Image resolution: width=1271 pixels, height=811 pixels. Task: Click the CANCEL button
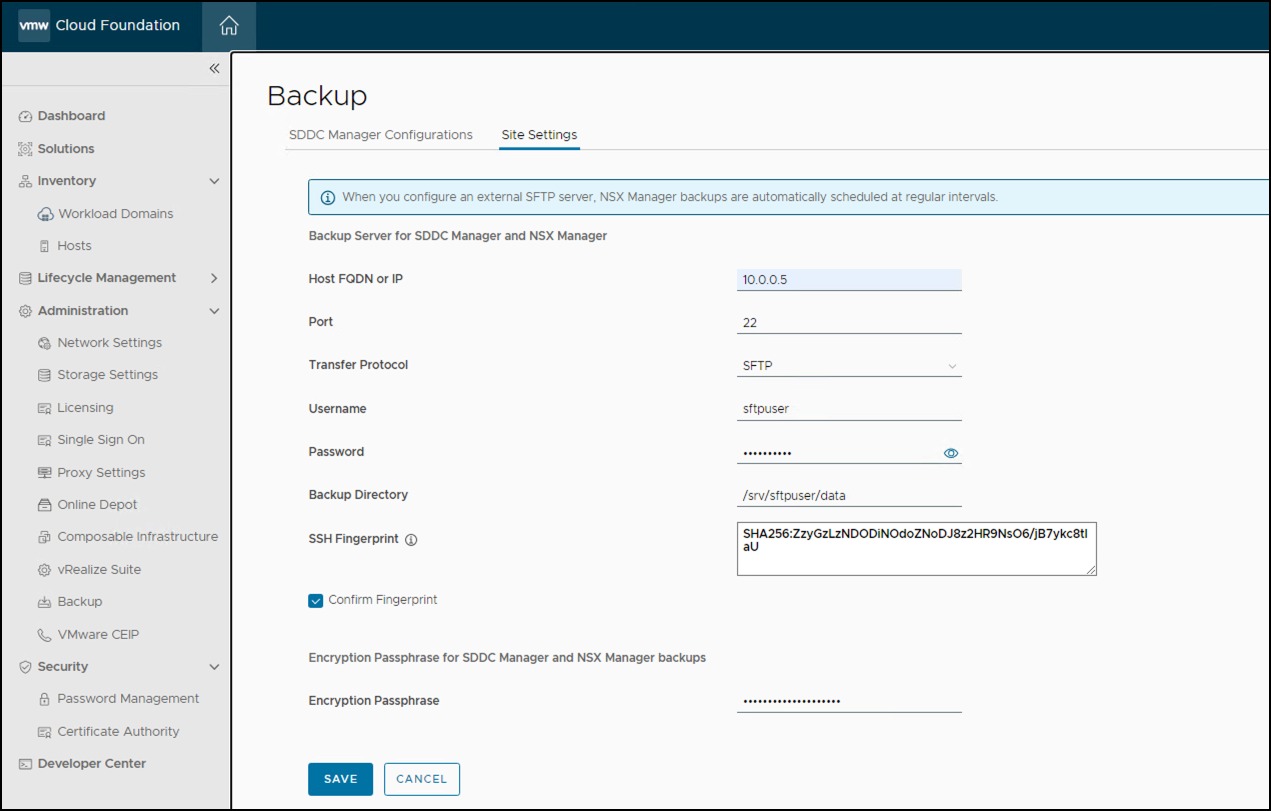[x=422, y=779]
